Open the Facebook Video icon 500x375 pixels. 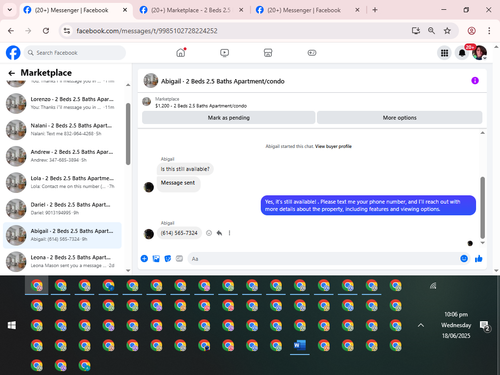click(224, 53)
